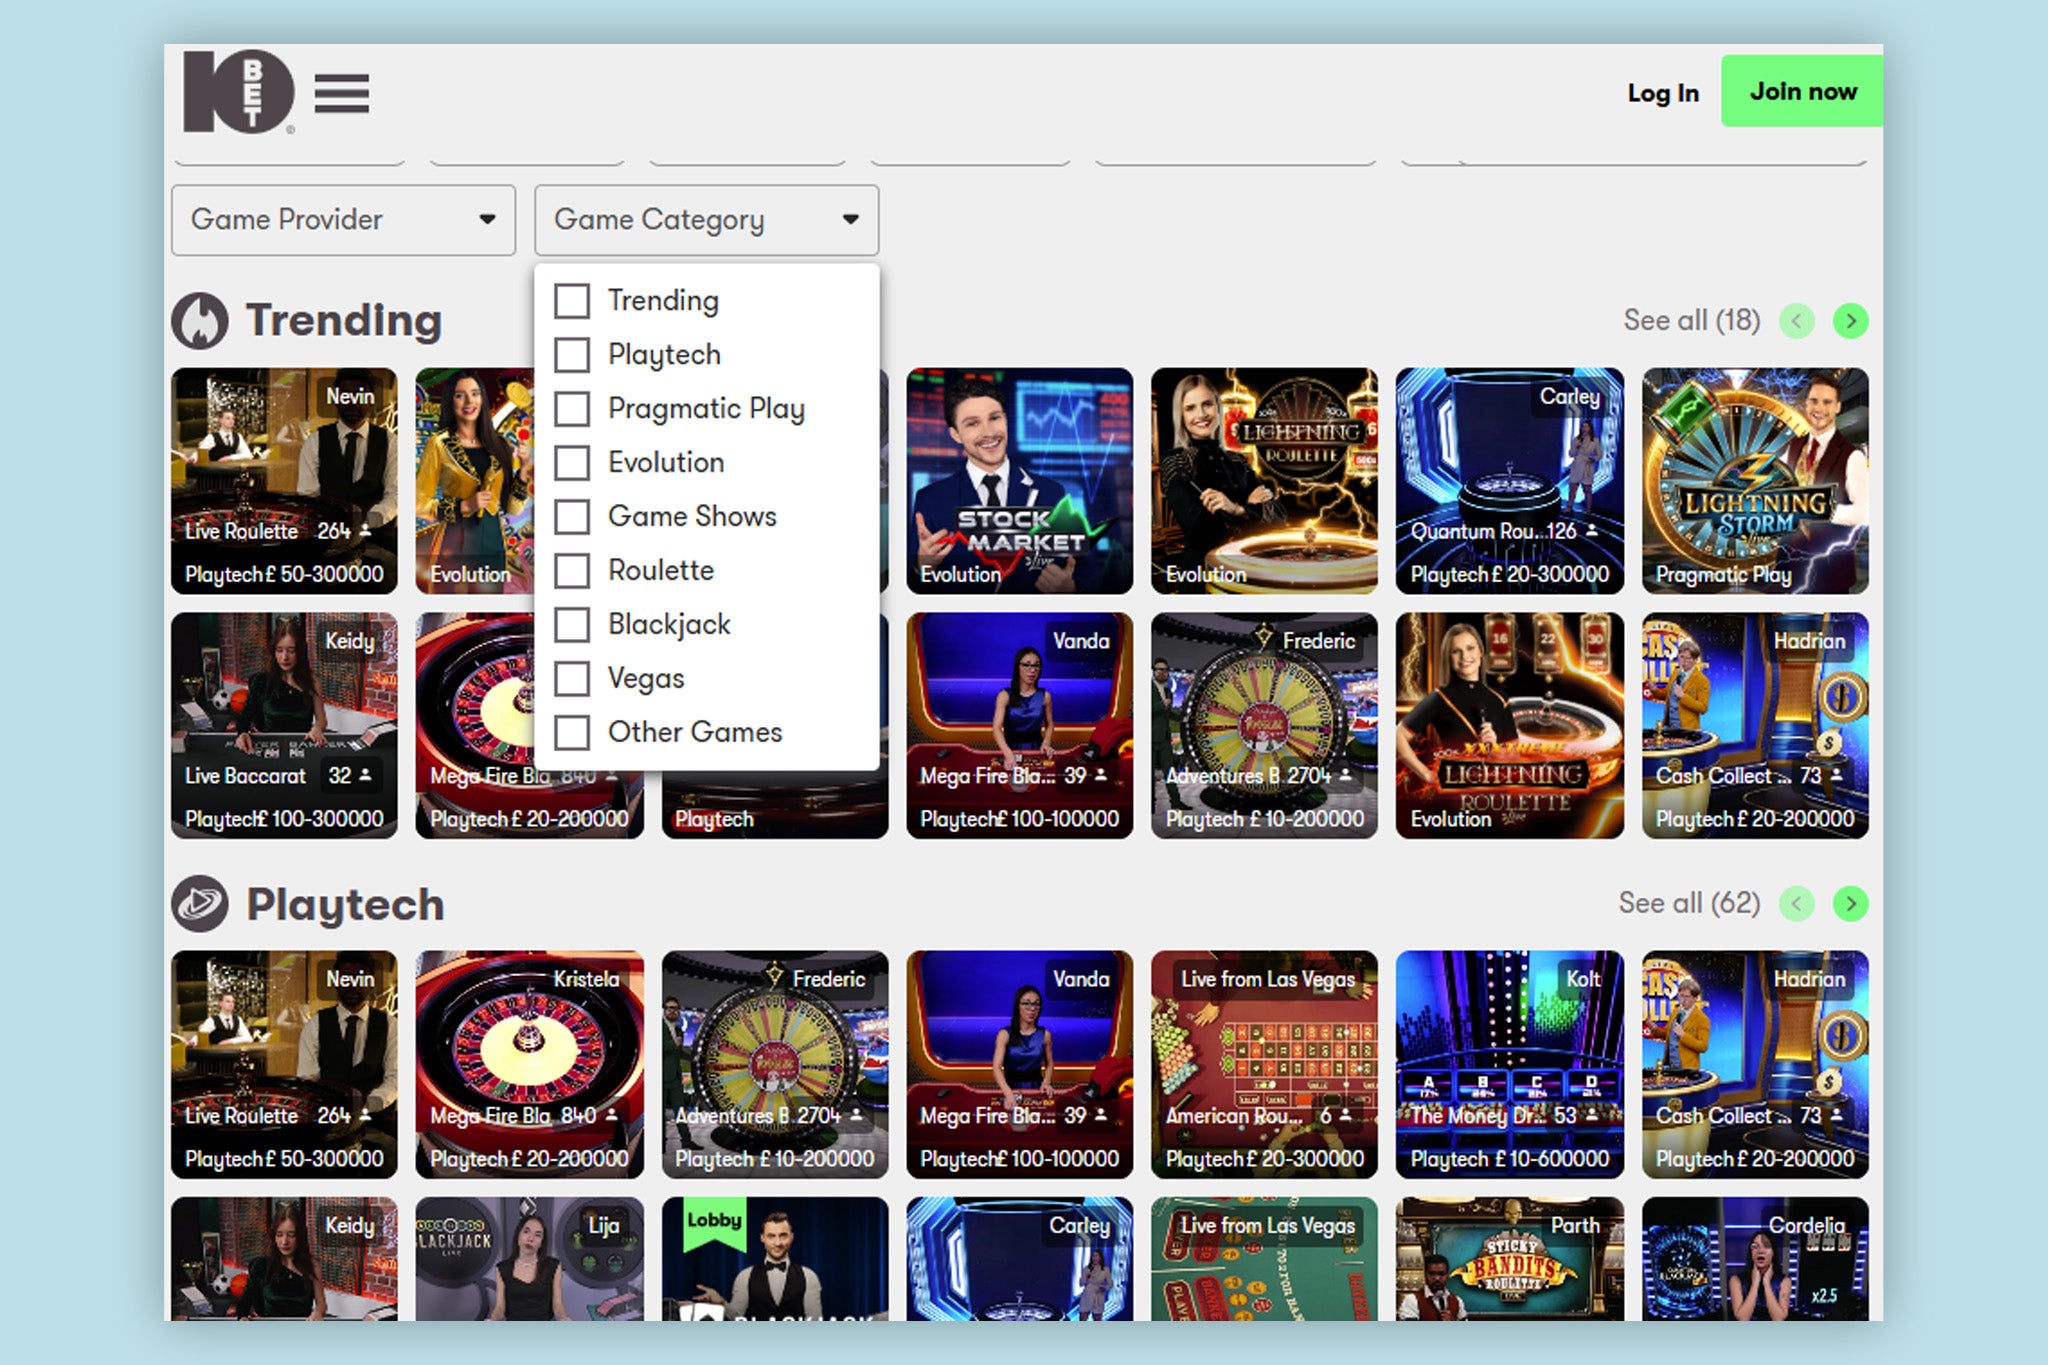
Task: Open Mega Fire Blaze with Vanda in Trending
Action: (x=1019, y=726)
